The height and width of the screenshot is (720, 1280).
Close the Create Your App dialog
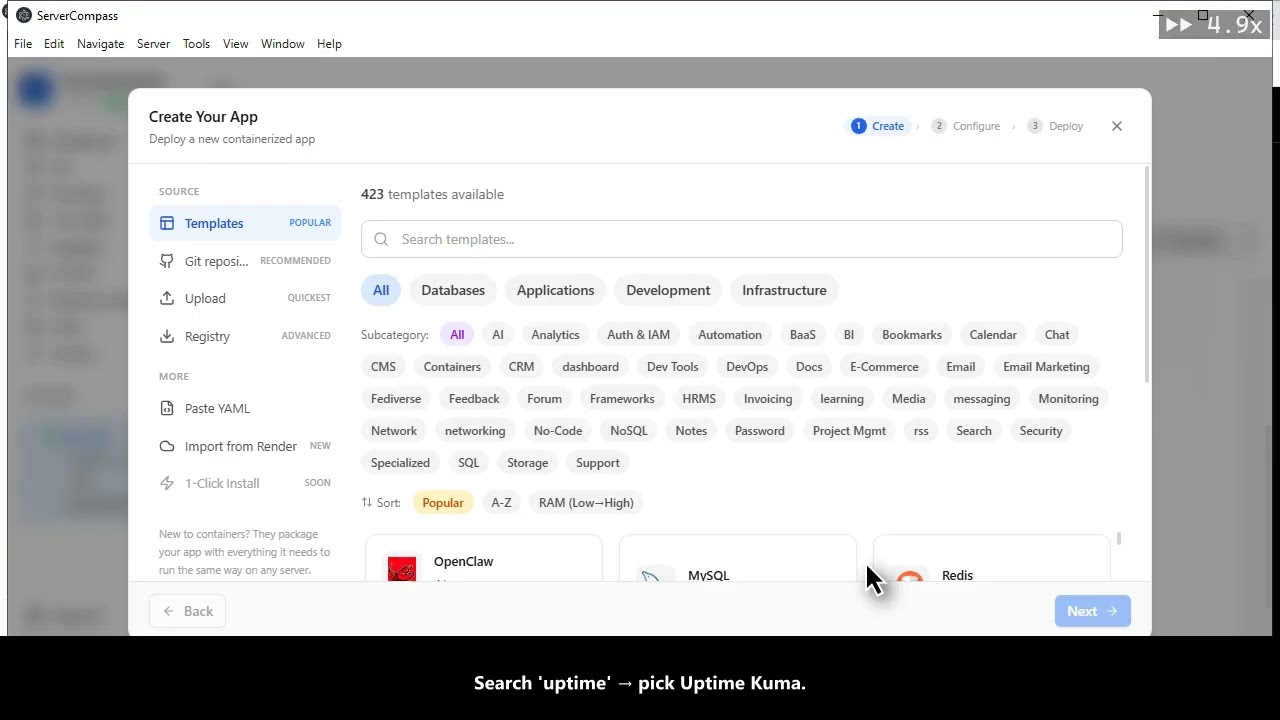[x=1117, y=126]
